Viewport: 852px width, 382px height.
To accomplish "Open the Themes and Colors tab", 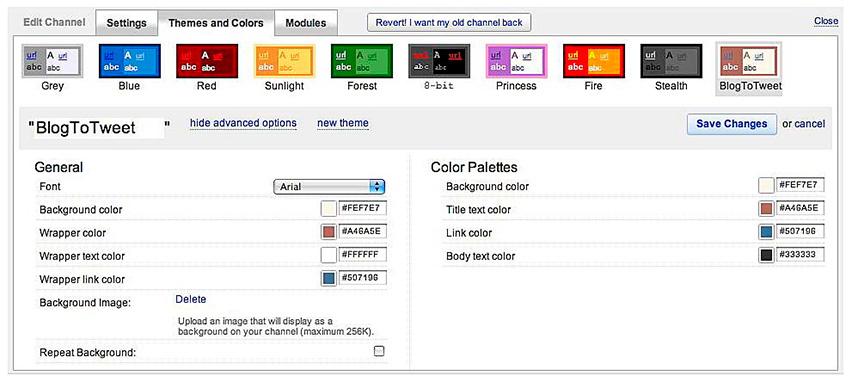I will click(x=216, y=23).
